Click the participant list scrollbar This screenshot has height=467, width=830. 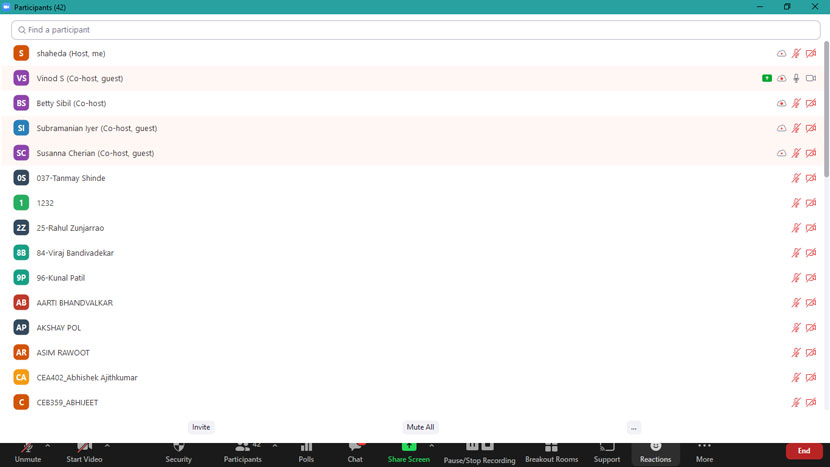point(826,110)
